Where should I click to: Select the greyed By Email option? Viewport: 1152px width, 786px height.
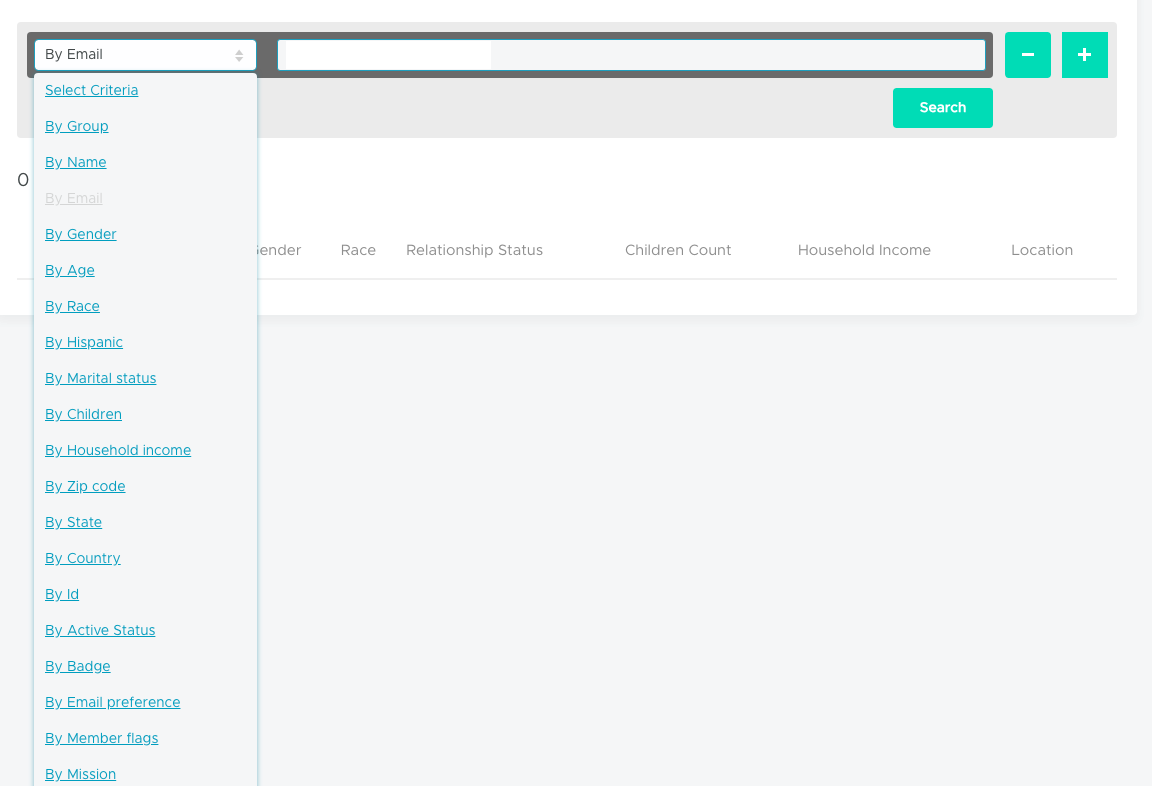tap(73, 198)
